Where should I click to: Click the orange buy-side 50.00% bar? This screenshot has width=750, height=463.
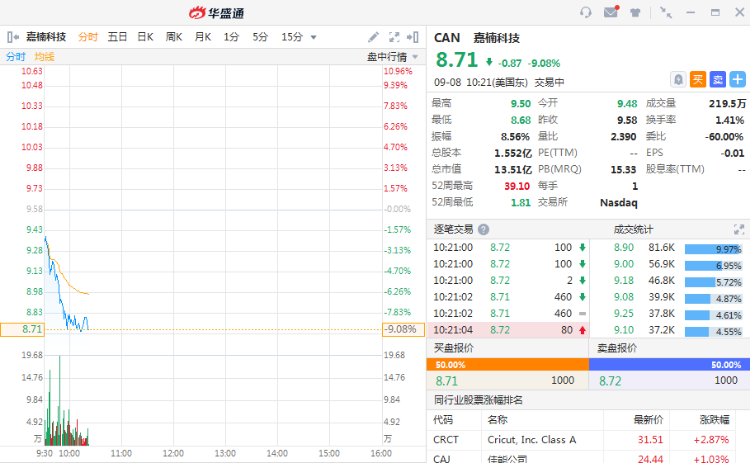510,365
